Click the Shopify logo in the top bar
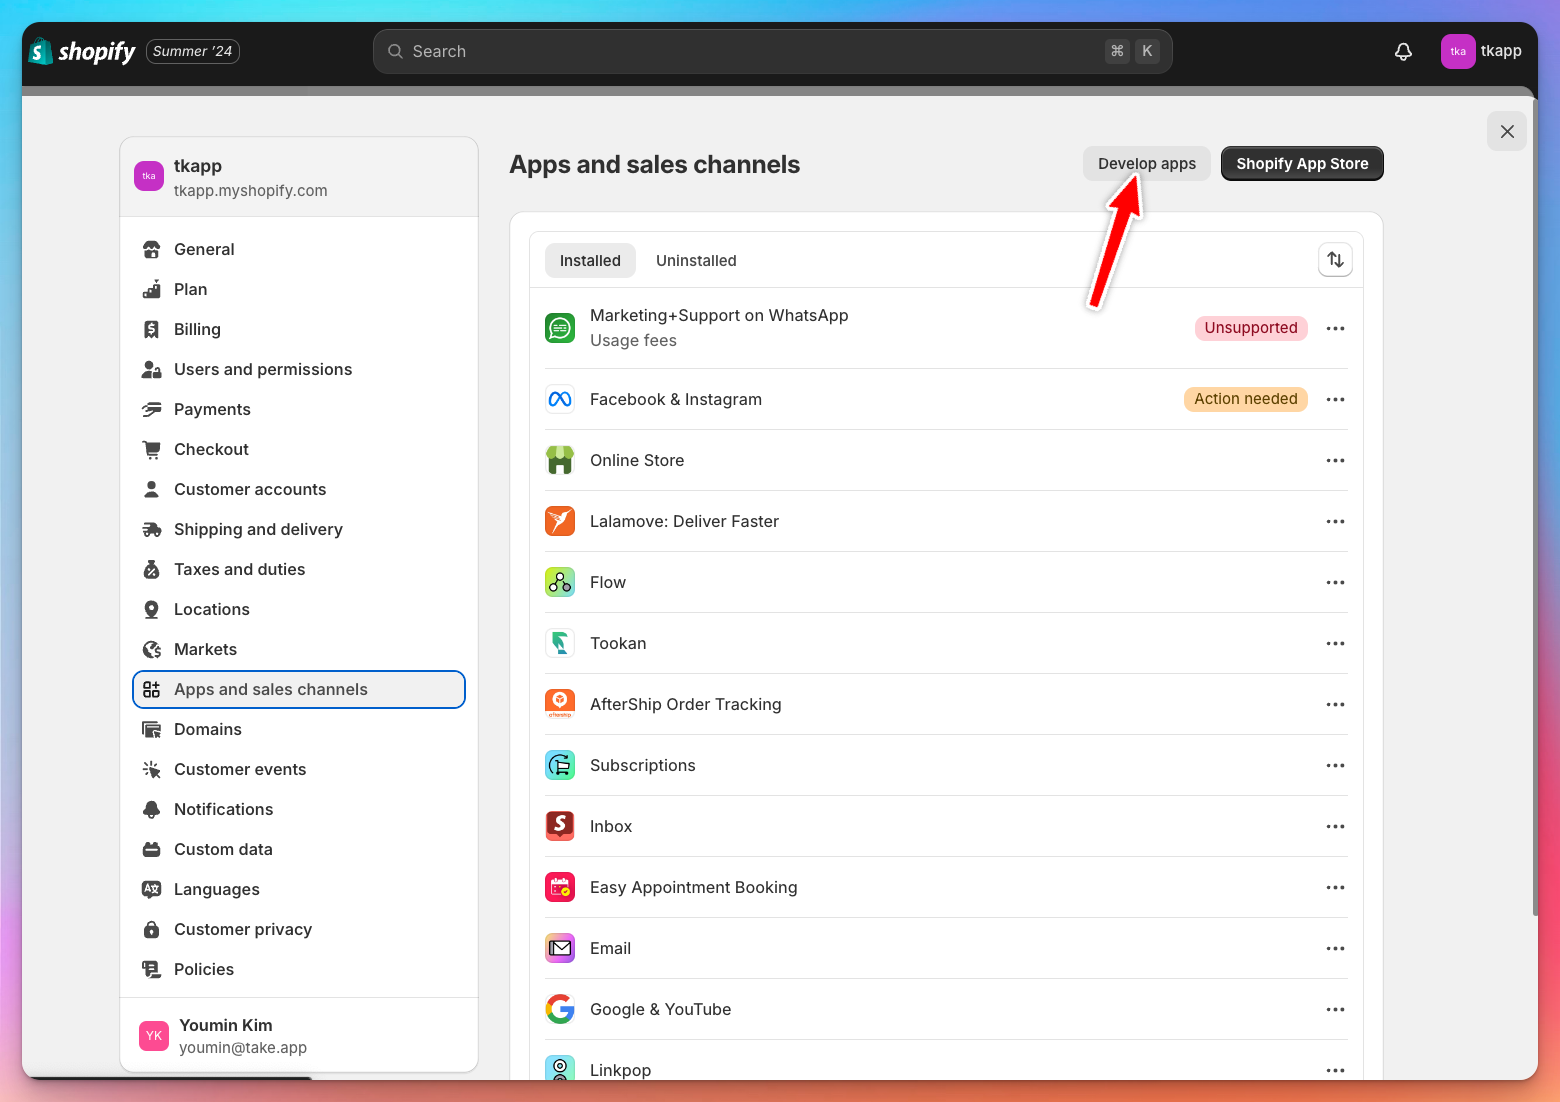The image size is (1560, 1102). pos(82,51)
